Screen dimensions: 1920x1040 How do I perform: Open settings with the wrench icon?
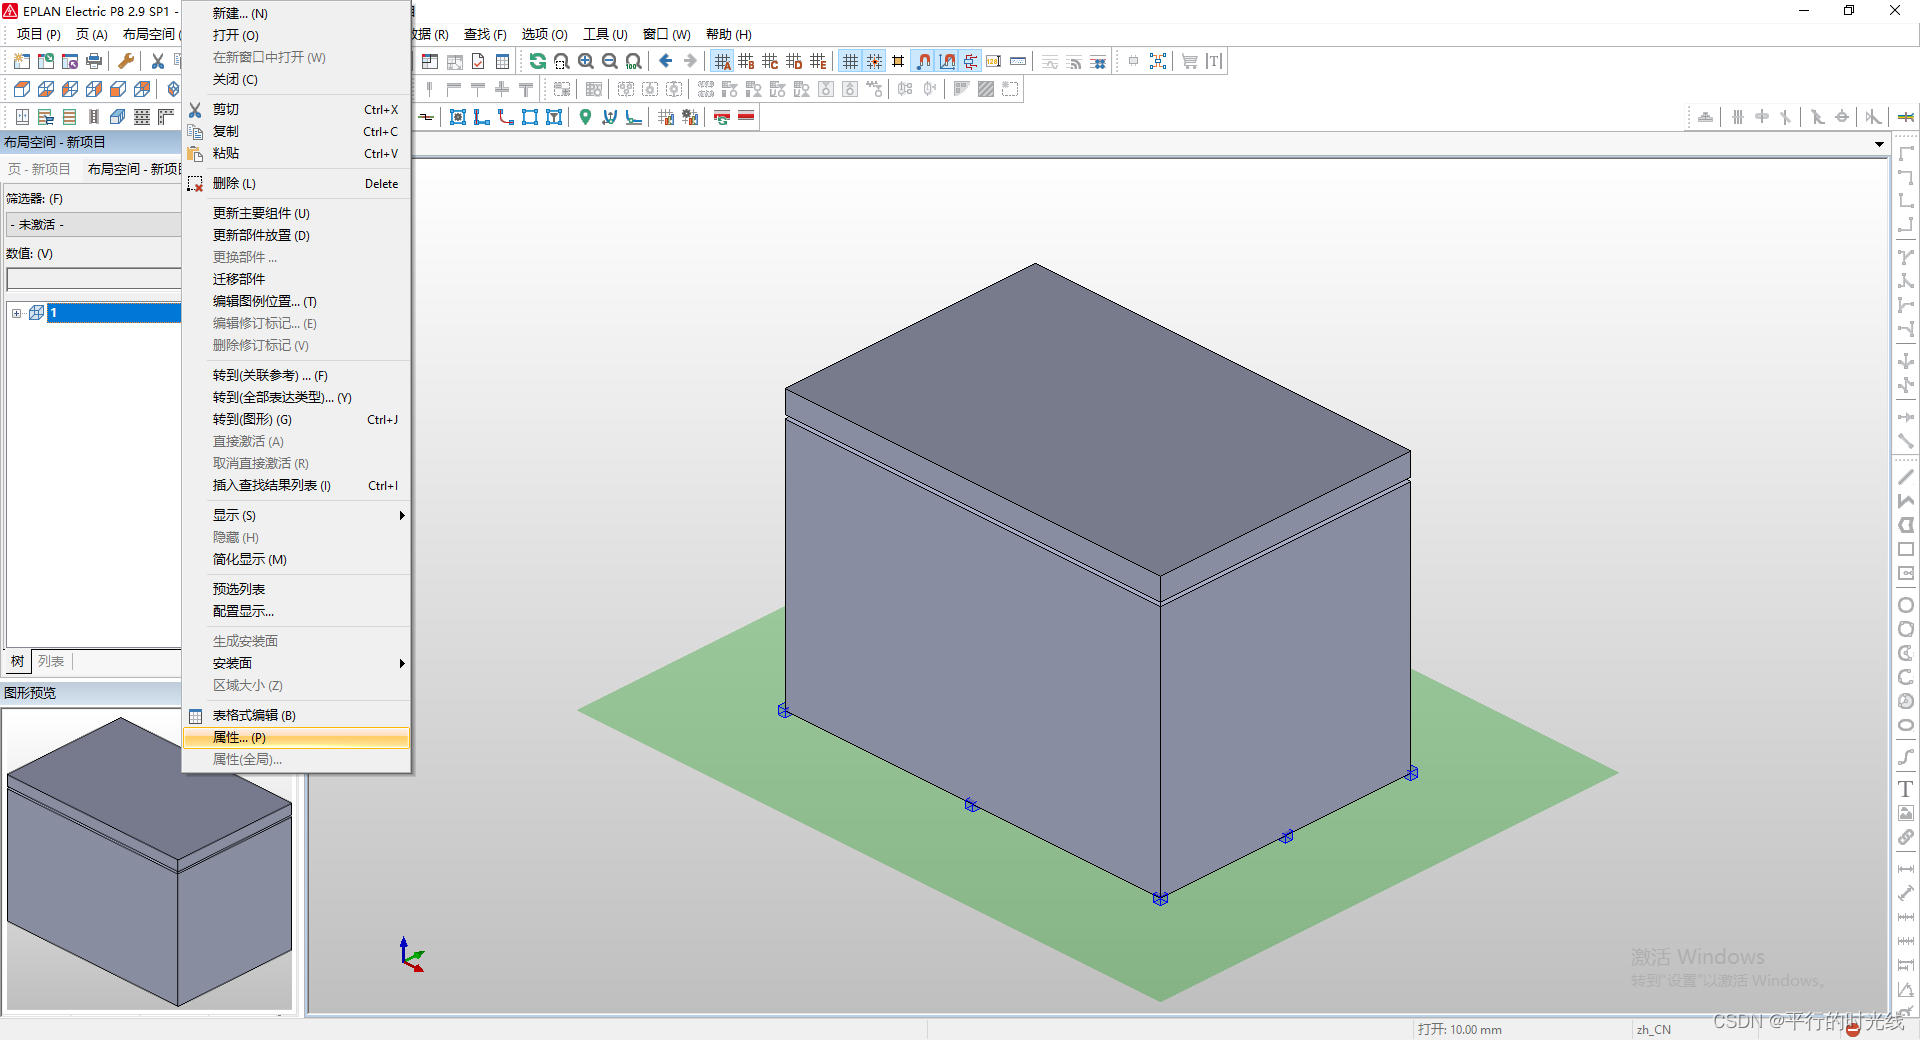(x=126, y=61)
